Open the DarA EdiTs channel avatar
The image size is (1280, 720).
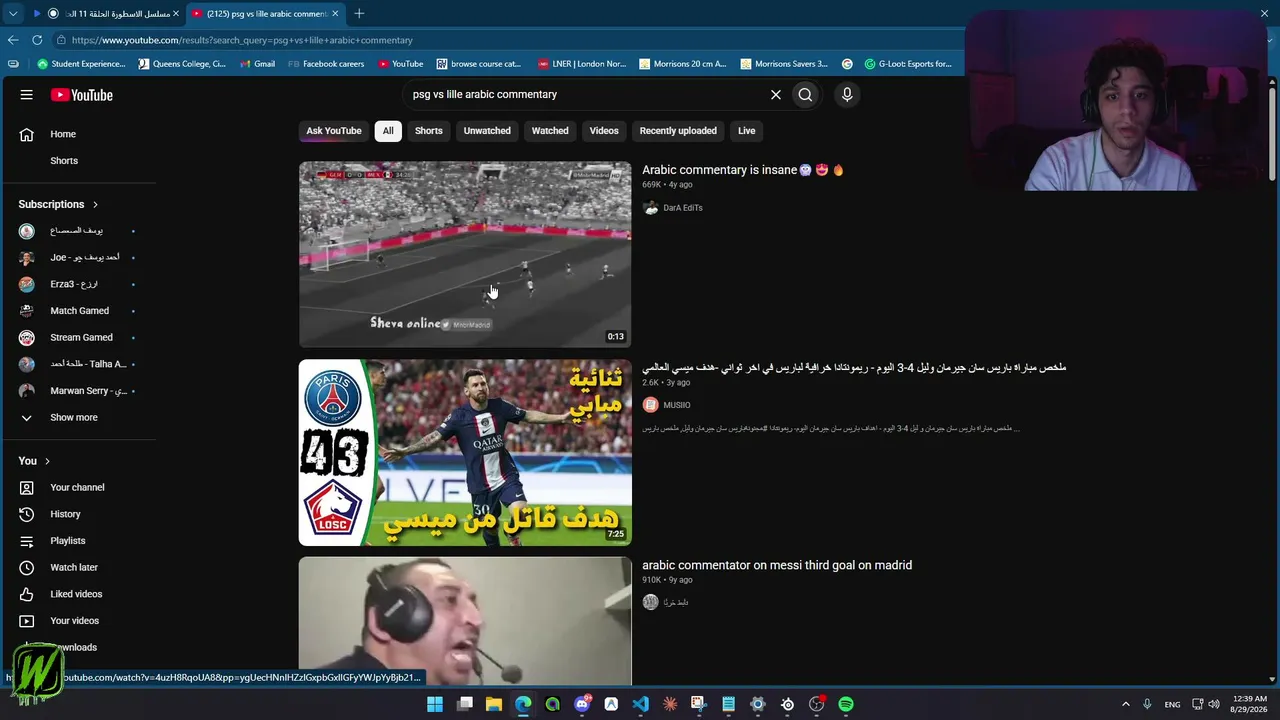651,208
